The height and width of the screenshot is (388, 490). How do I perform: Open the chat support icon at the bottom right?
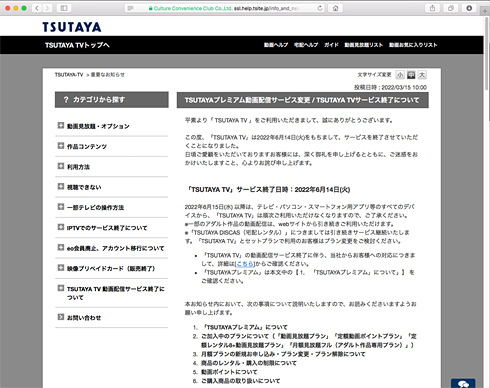[463, 384]
